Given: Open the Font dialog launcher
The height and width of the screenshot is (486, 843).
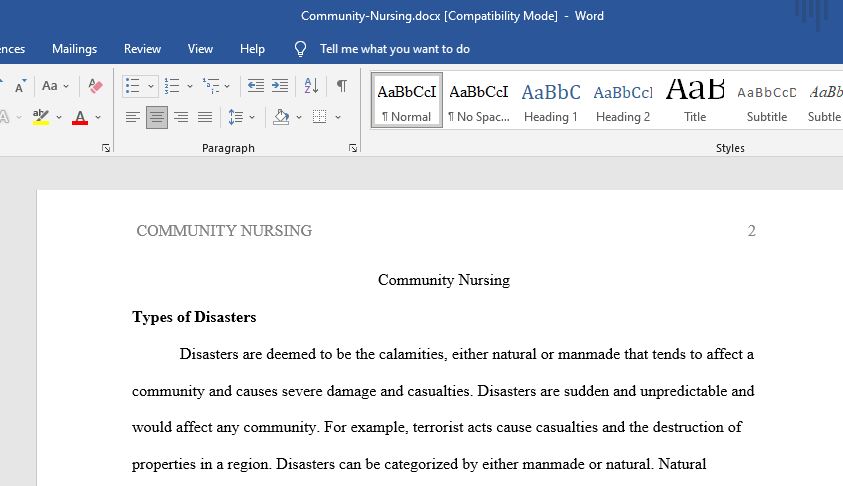Looking at the screenshot, I should point(106,148).
